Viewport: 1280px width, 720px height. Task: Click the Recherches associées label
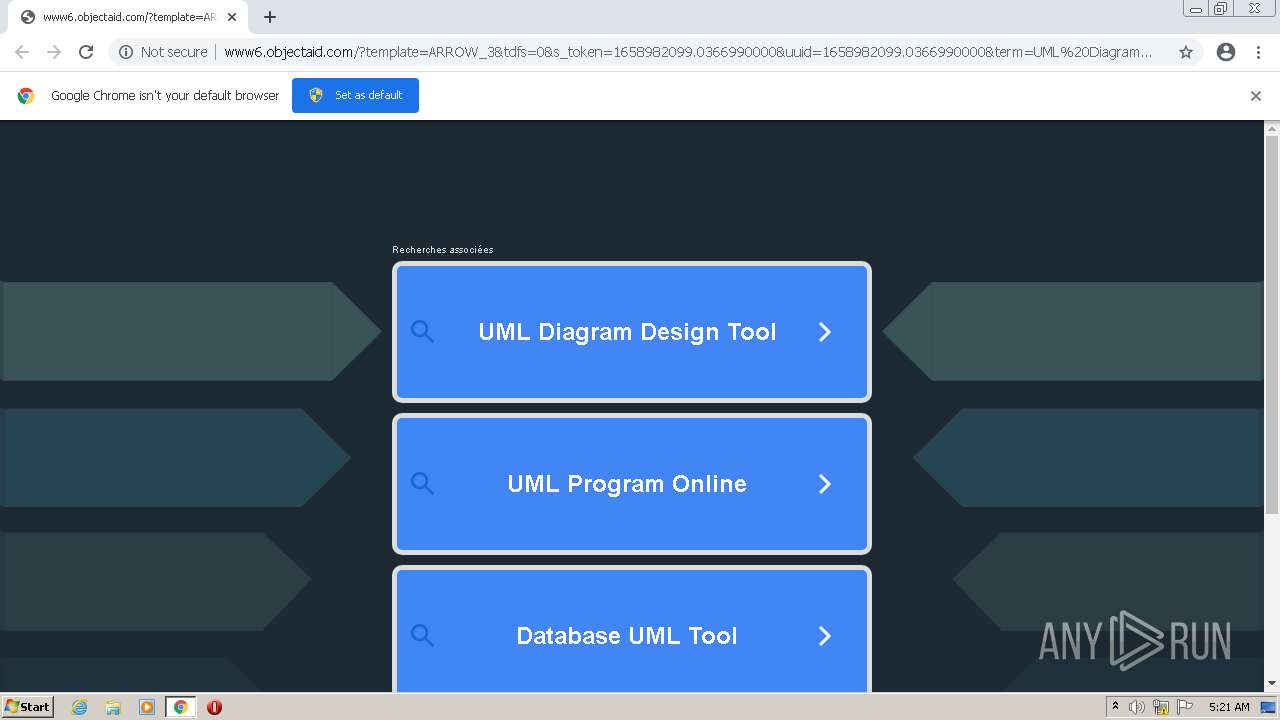pyautogui.click(x=443, y=250)
